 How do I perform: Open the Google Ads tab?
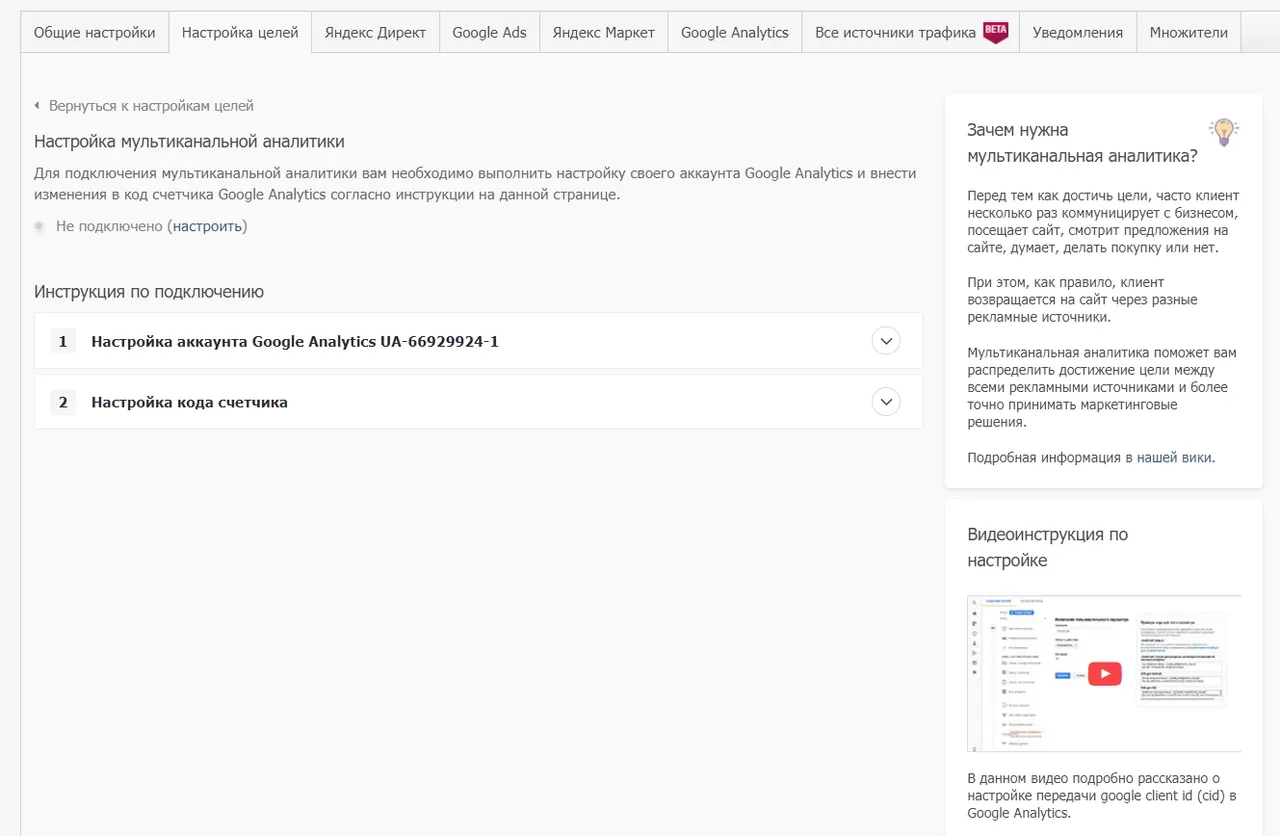pos(489,32)
